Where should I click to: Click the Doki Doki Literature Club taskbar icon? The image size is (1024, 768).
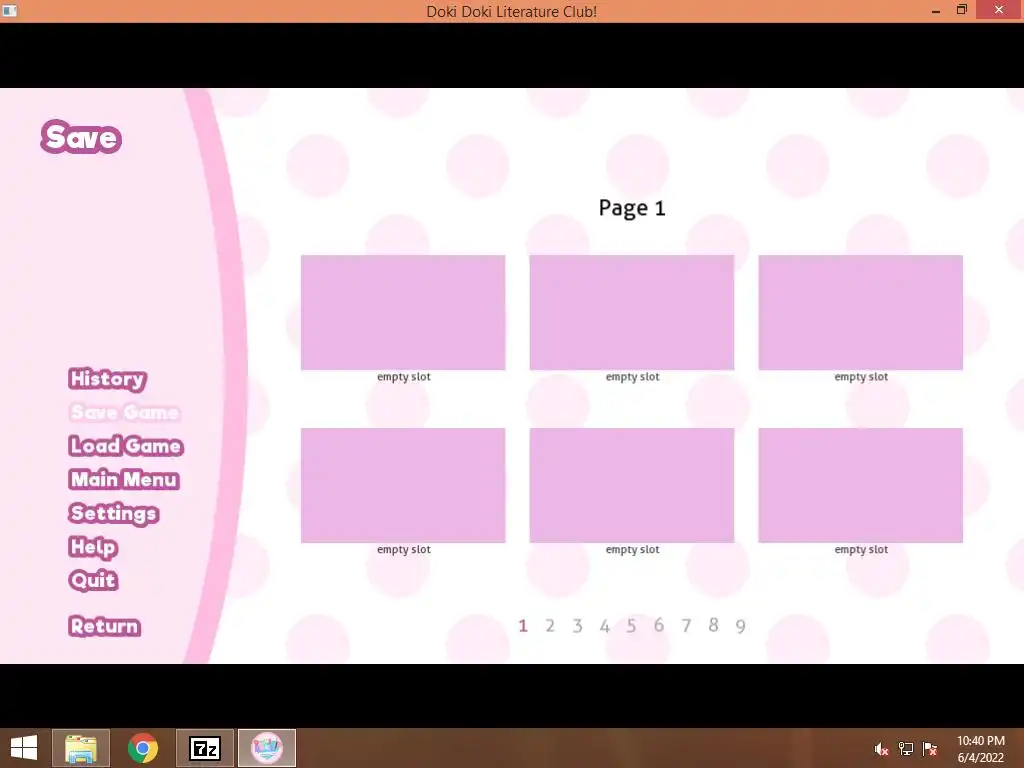click(267, 748)
